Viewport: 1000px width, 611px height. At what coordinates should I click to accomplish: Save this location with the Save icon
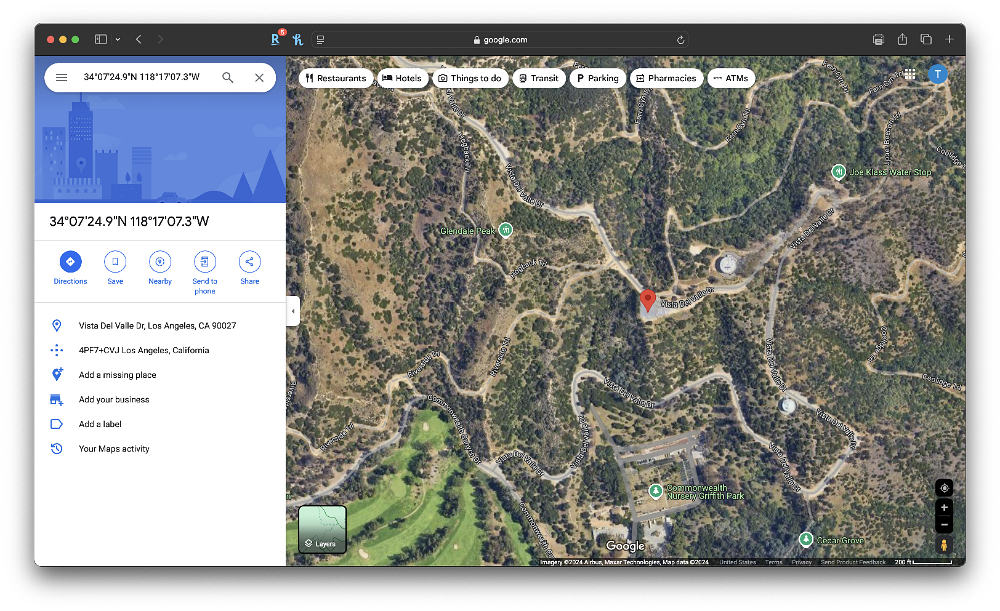coord(115,261)
